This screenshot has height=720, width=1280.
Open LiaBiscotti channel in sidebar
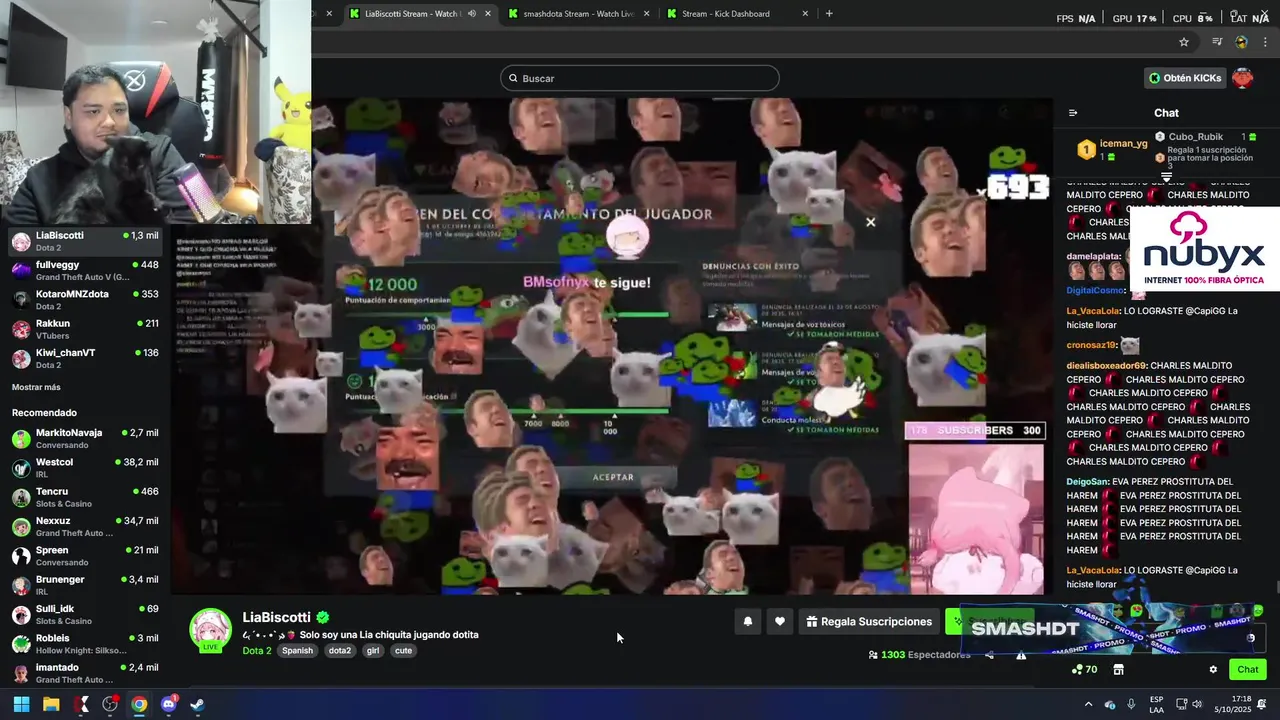[x=85, y=241]
